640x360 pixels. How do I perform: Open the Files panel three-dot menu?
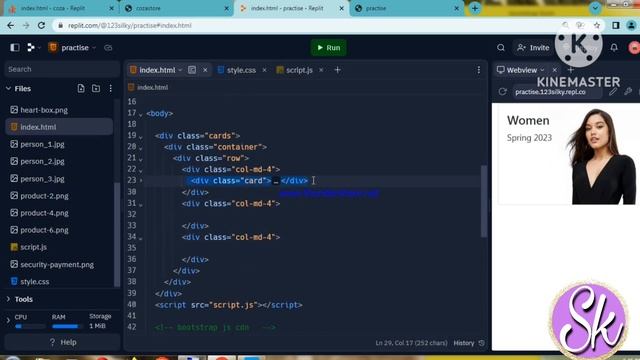tap(111, 89)
